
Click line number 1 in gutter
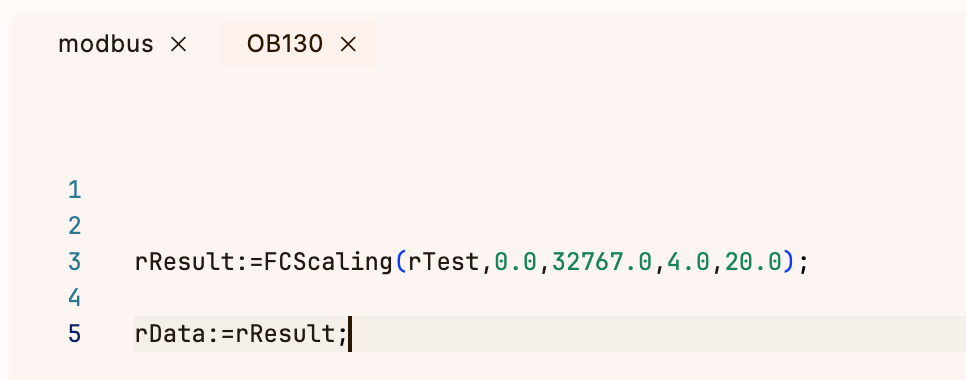(x=75, y=190)
